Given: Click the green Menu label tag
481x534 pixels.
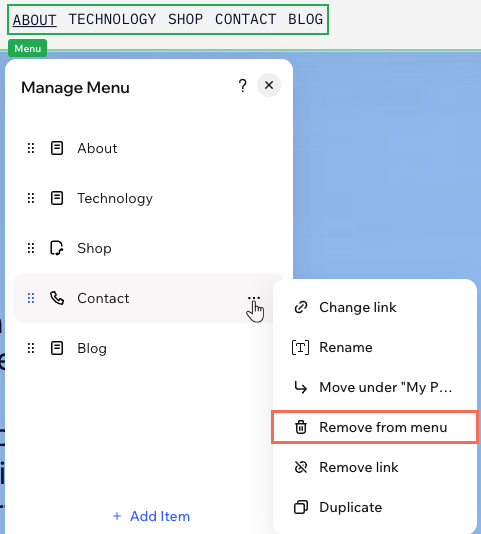Looking at the screenshot, I should point(28,48).
